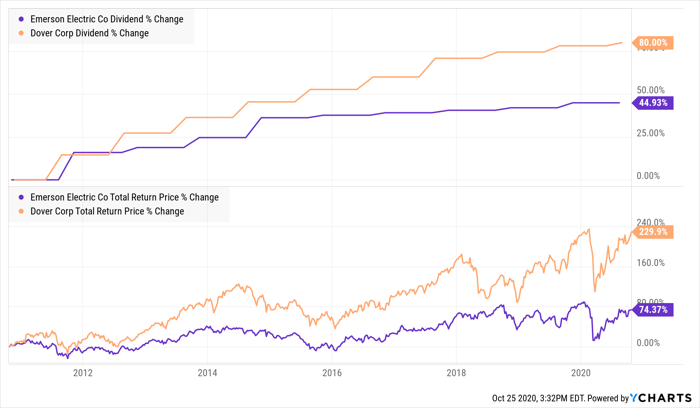This screenshot has height=408, width=700.
Task: Click purple dot beside Emerson Dividend % Change
Action: click(22, 19)
